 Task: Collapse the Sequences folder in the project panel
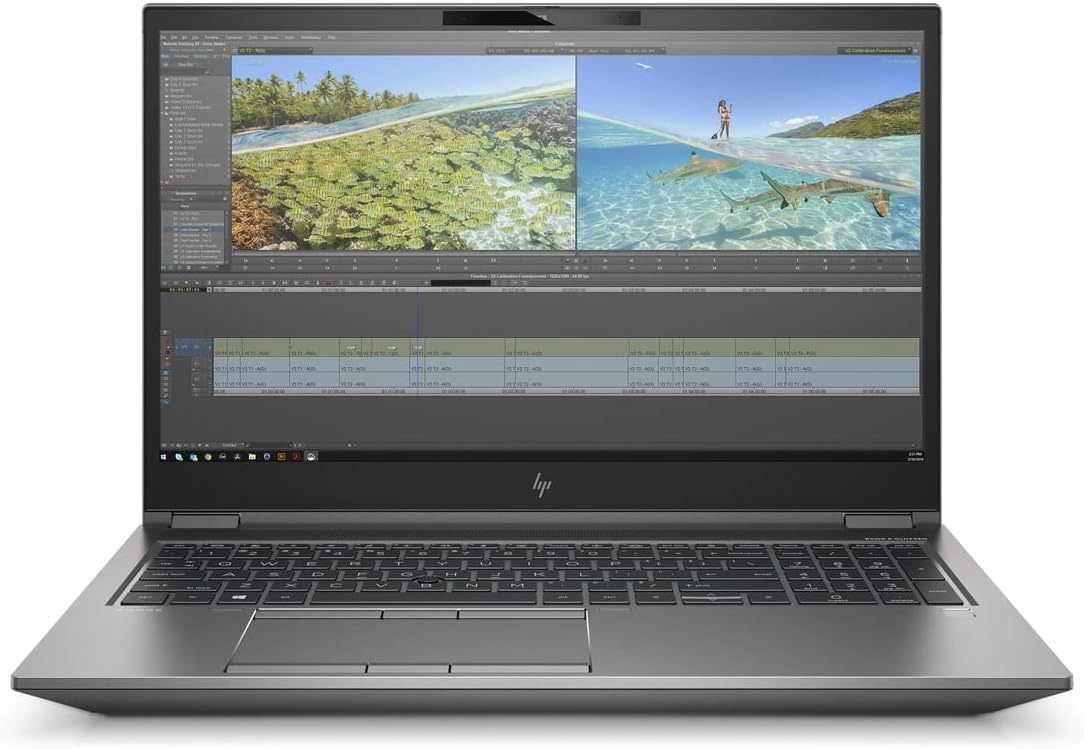point(161,97)
